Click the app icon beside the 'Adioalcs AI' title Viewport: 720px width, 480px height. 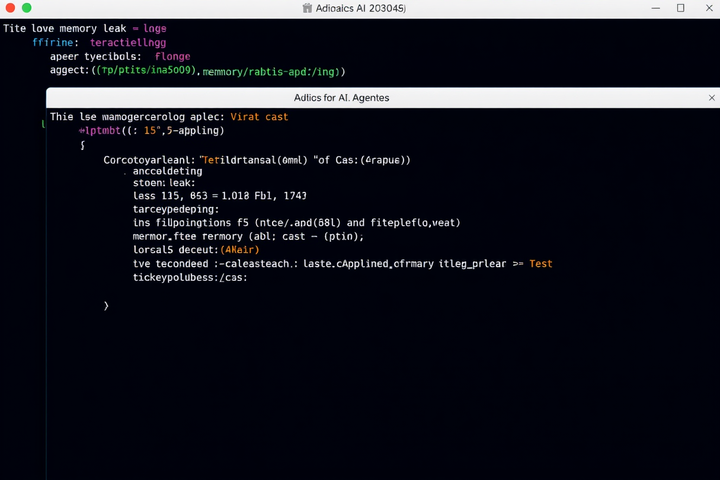(x=307, y=8)
